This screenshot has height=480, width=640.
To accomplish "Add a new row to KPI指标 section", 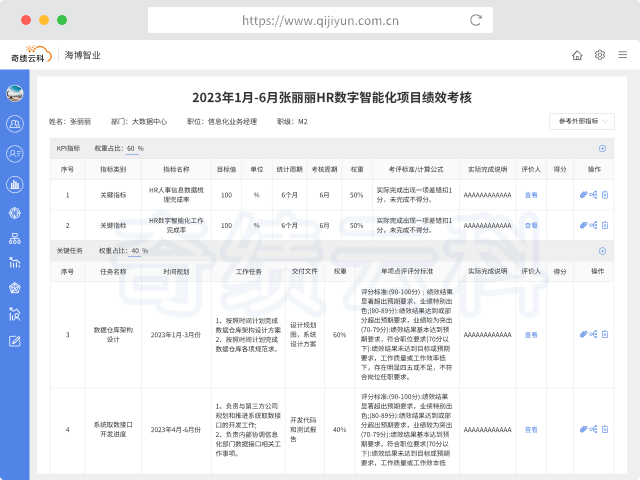I will [602, 148].
